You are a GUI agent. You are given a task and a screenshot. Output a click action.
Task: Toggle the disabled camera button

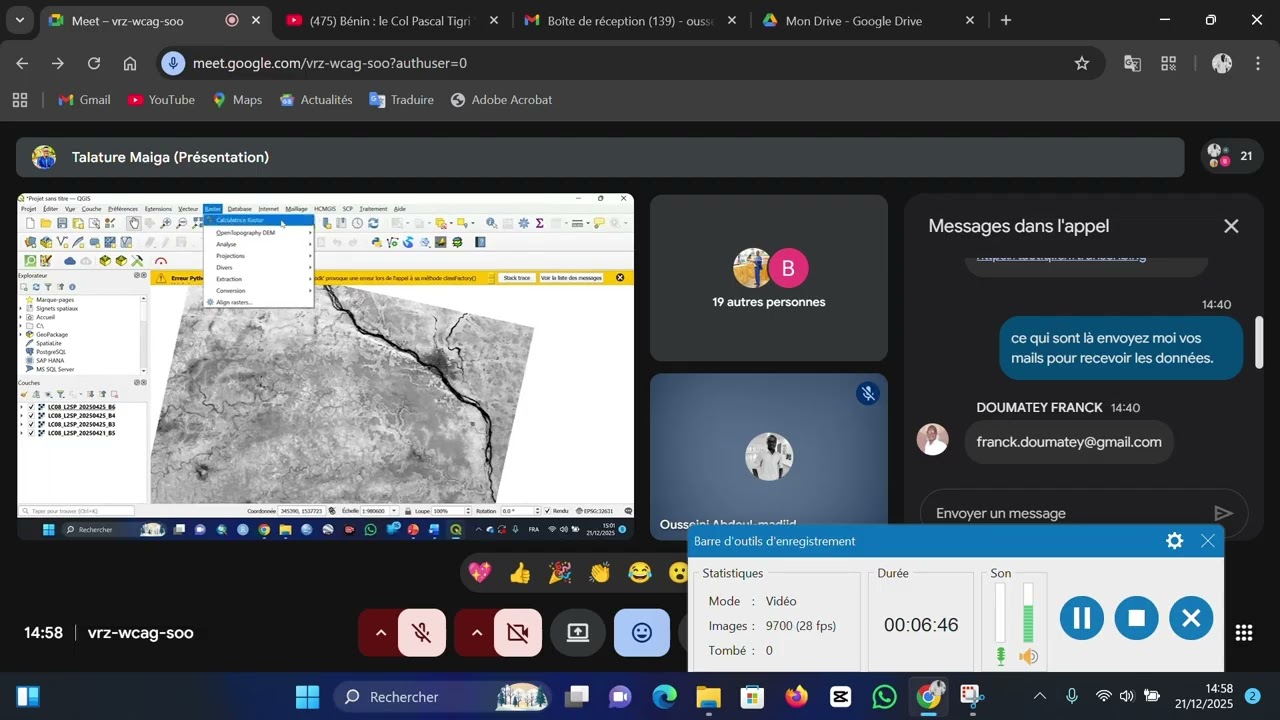(x=518, y=633)
